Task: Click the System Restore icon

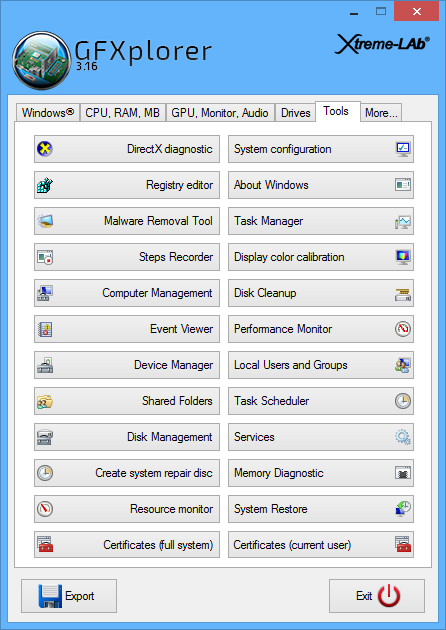Action: click(403, 509)
